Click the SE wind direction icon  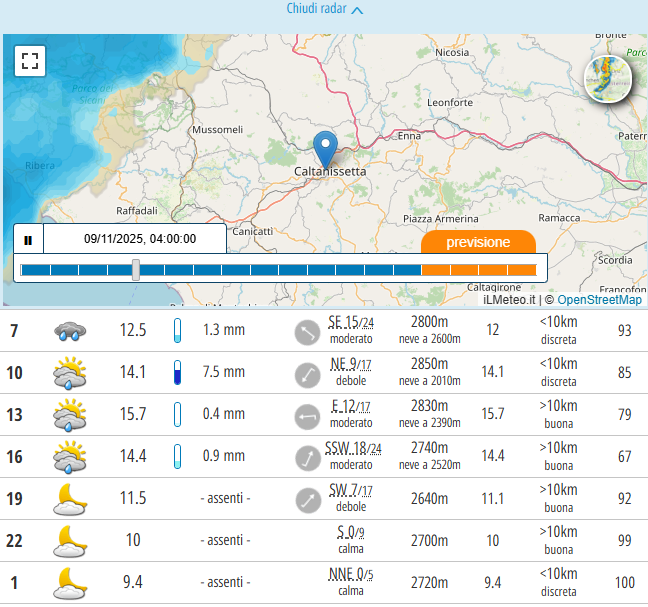click(x=306, y=331)
